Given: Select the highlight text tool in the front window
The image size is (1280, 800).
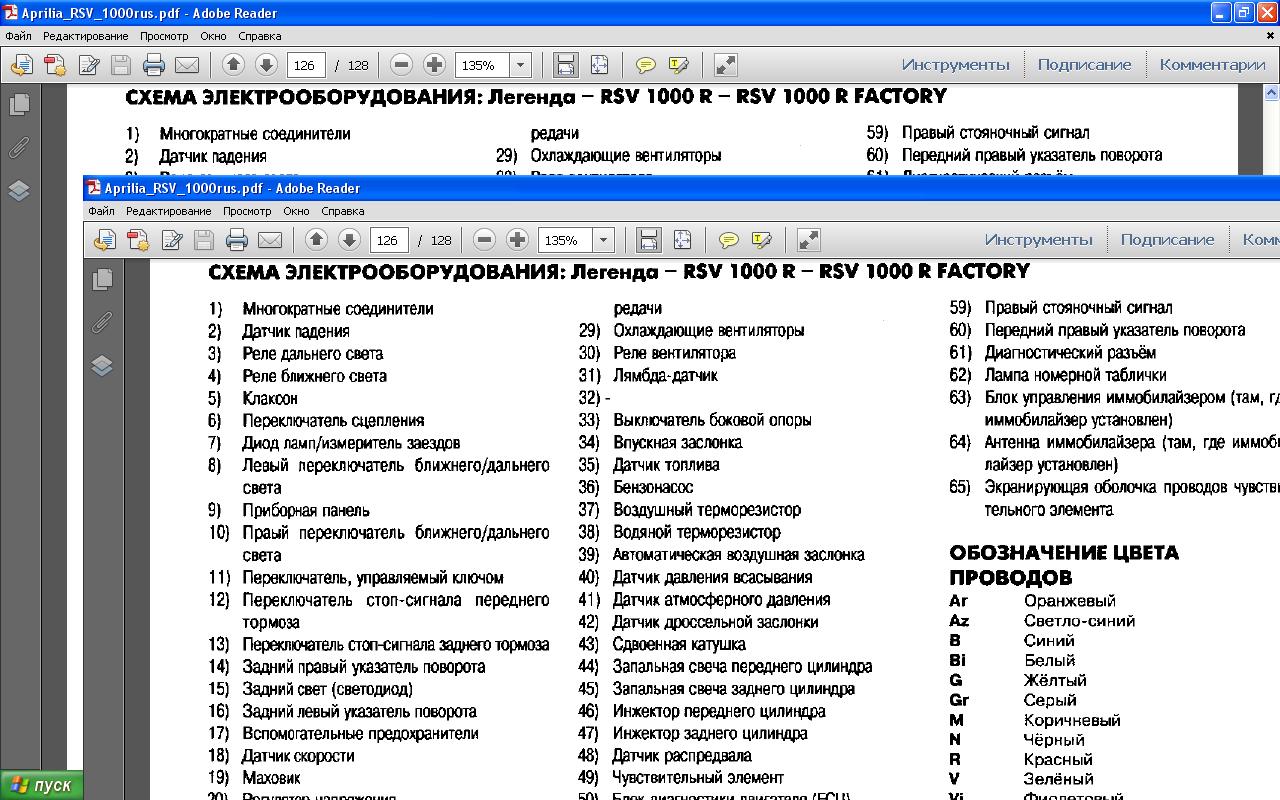Looking at the screenshot, I should coord(762,240).
